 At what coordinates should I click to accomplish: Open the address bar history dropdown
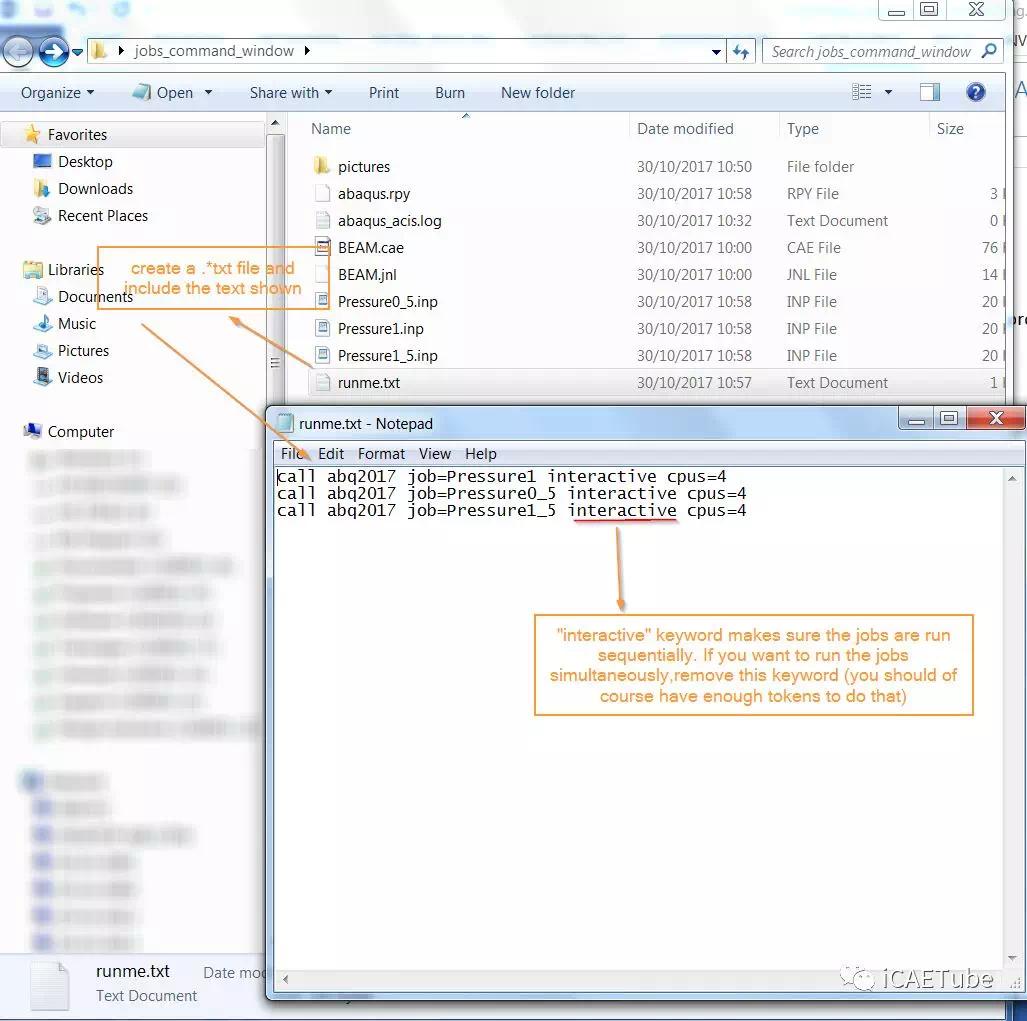(717, 52)
